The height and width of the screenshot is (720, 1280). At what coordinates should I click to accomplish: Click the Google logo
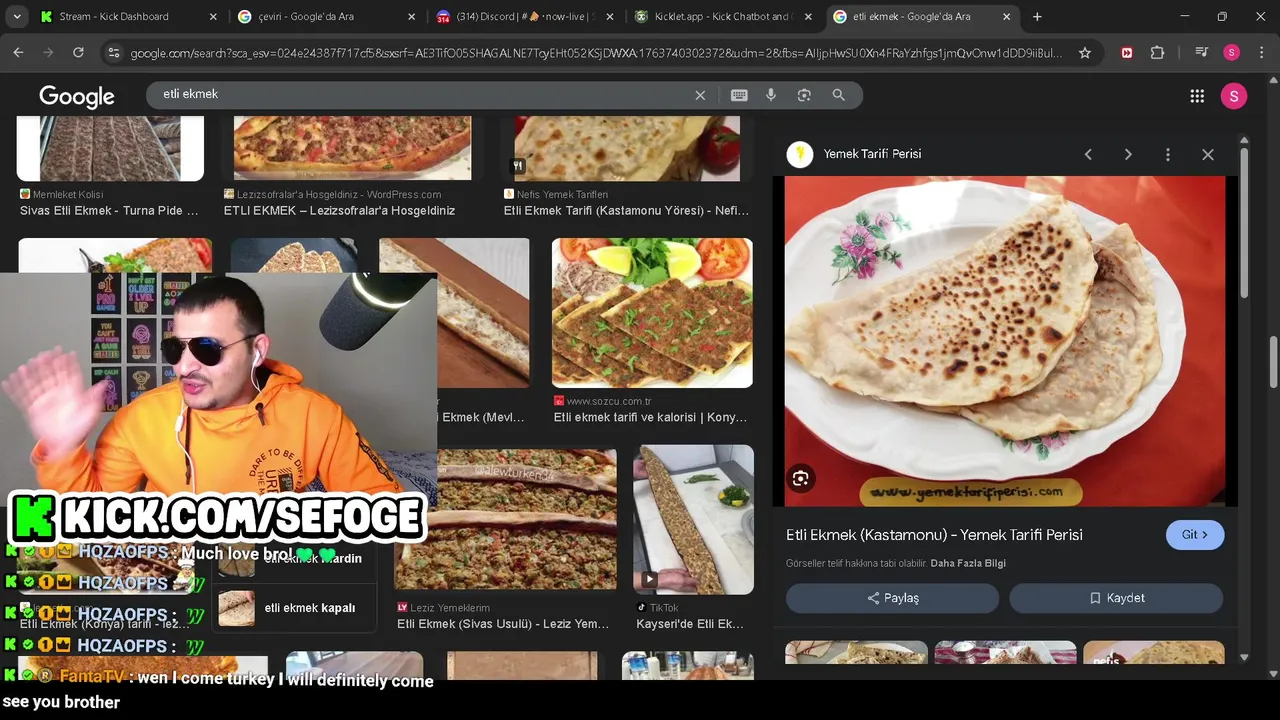click(x=77, y=96)
